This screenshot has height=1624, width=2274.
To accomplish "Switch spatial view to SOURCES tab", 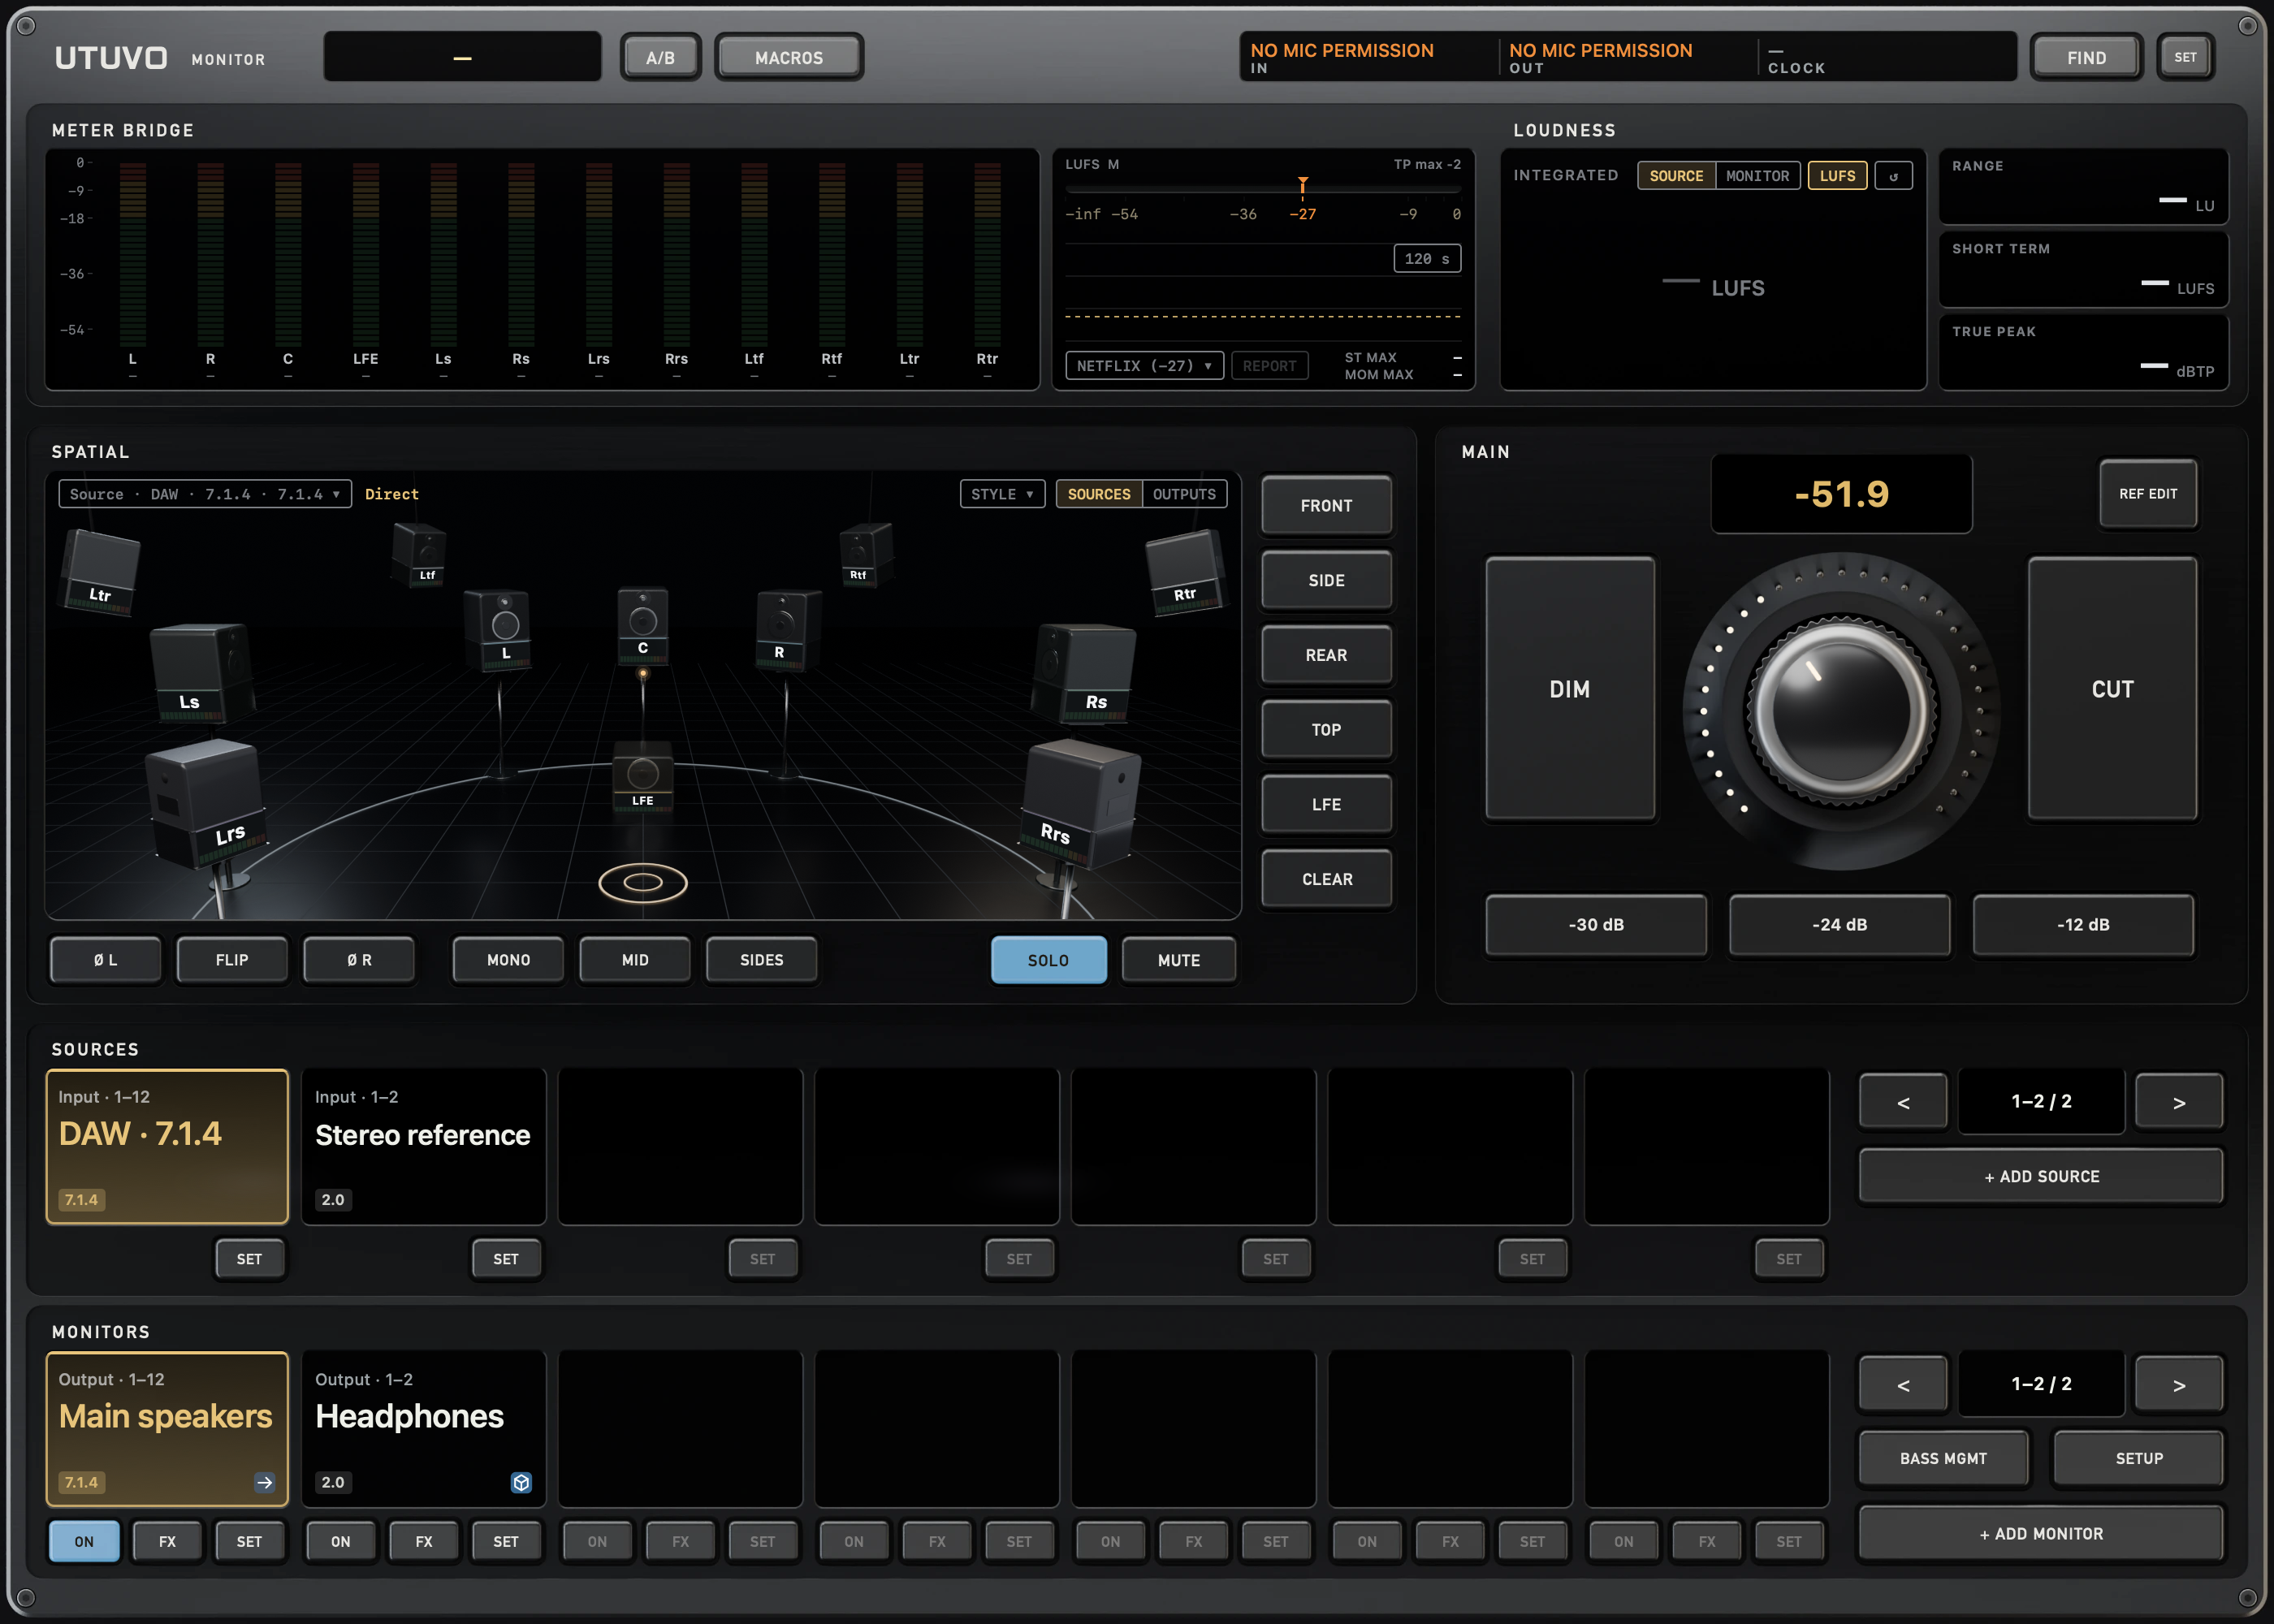I will coord(1099,494).
